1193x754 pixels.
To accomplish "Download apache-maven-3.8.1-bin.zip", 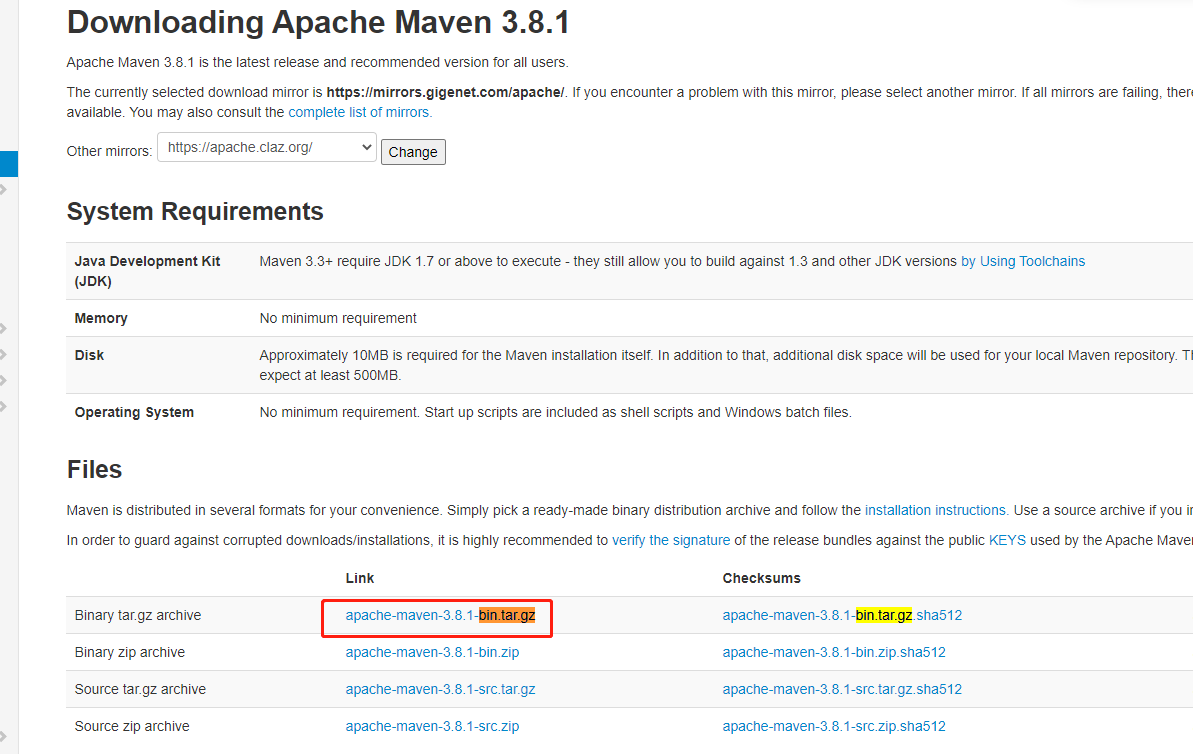I will pyautogui.click(x=432, y=653).
